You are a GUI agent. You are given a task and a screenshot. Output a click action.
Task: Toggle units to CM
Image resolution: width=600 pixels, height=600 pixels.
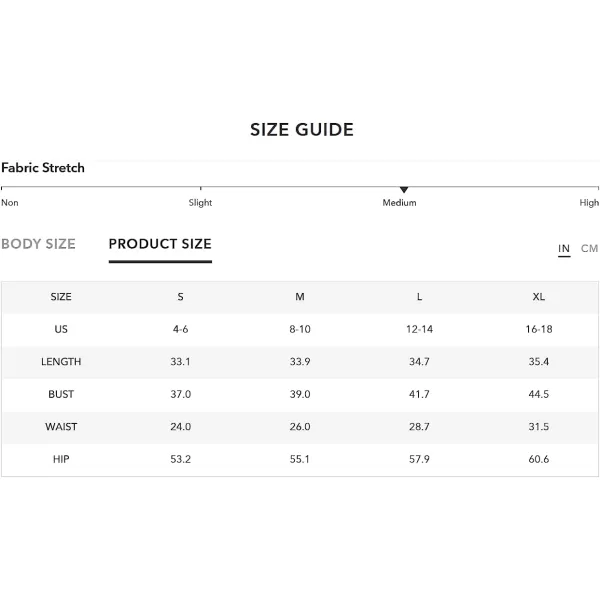(589, 249)
